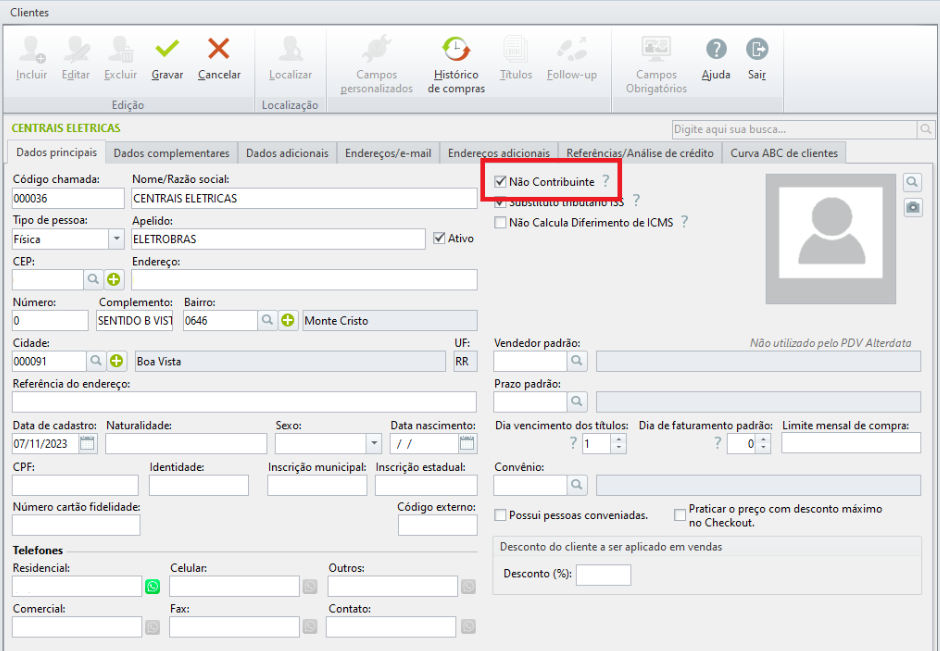Click the Sair exit icon
The height and width of the screenshot is (651, 940).
[x=757, y=50]
